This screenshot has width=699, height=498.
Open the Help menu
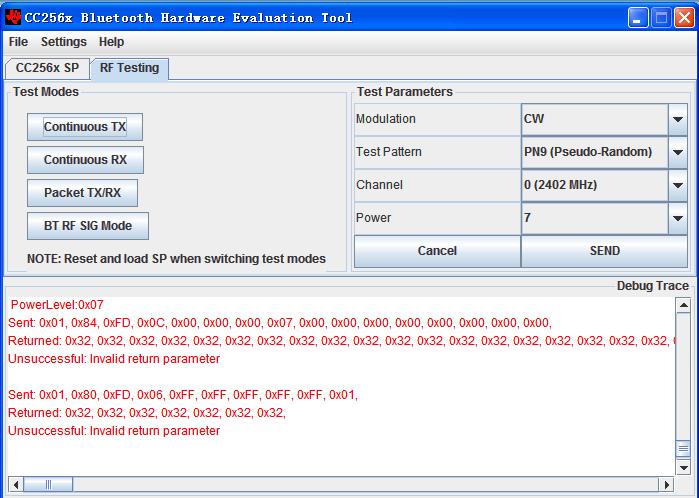pos(111,42)
